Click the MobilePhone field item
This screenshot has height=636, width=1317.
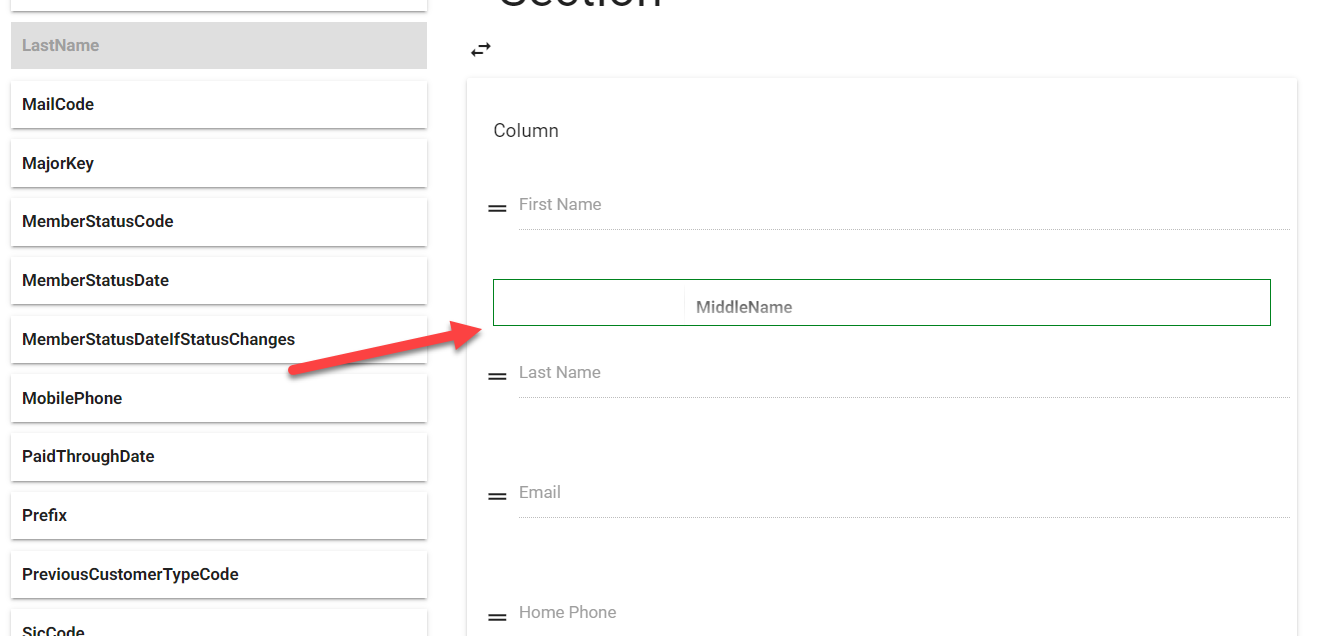(x=218, y=398)
